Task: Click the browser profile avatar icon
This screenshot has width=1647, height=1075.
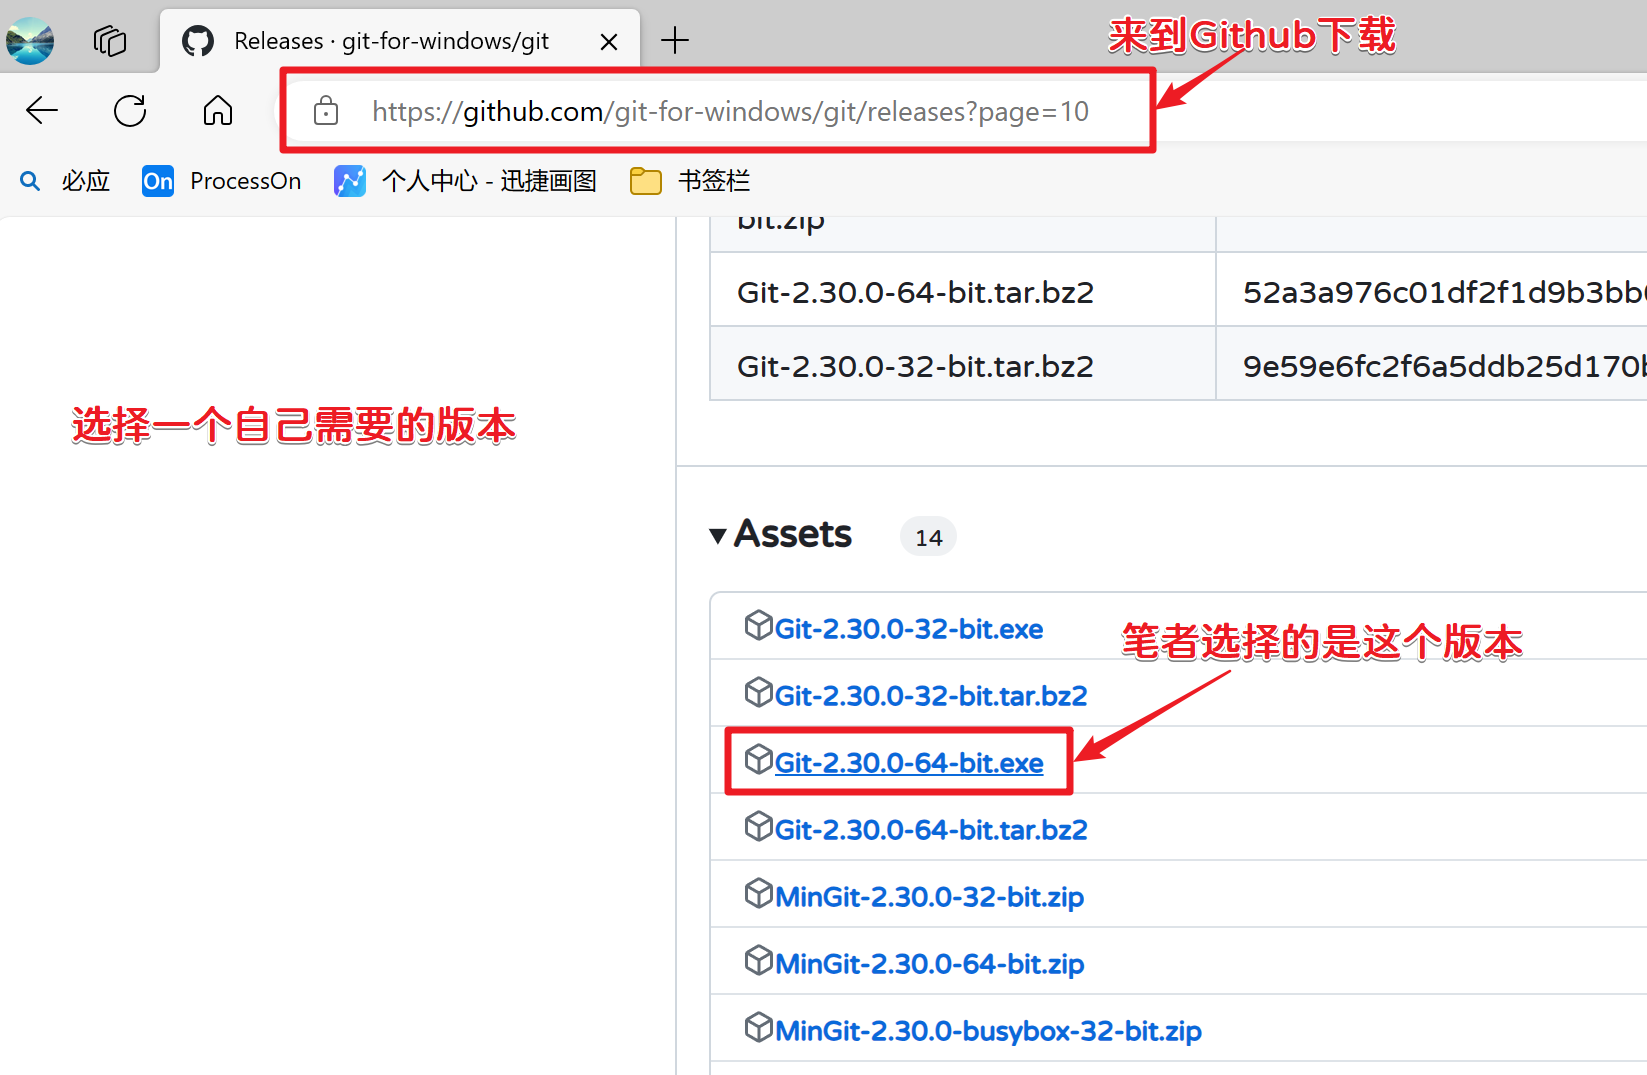Action: click(30, 41)
